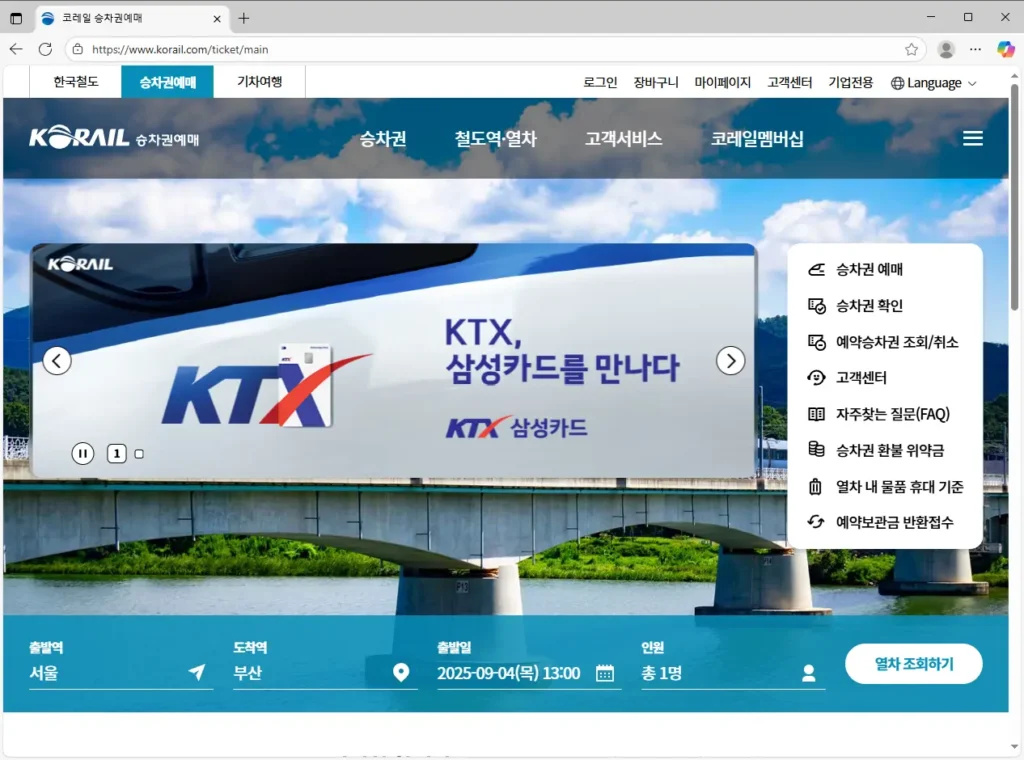Viewport: 1024px width, 760px height.
Task: Switch to the 기차여행 tab
Action: [259, 82]
